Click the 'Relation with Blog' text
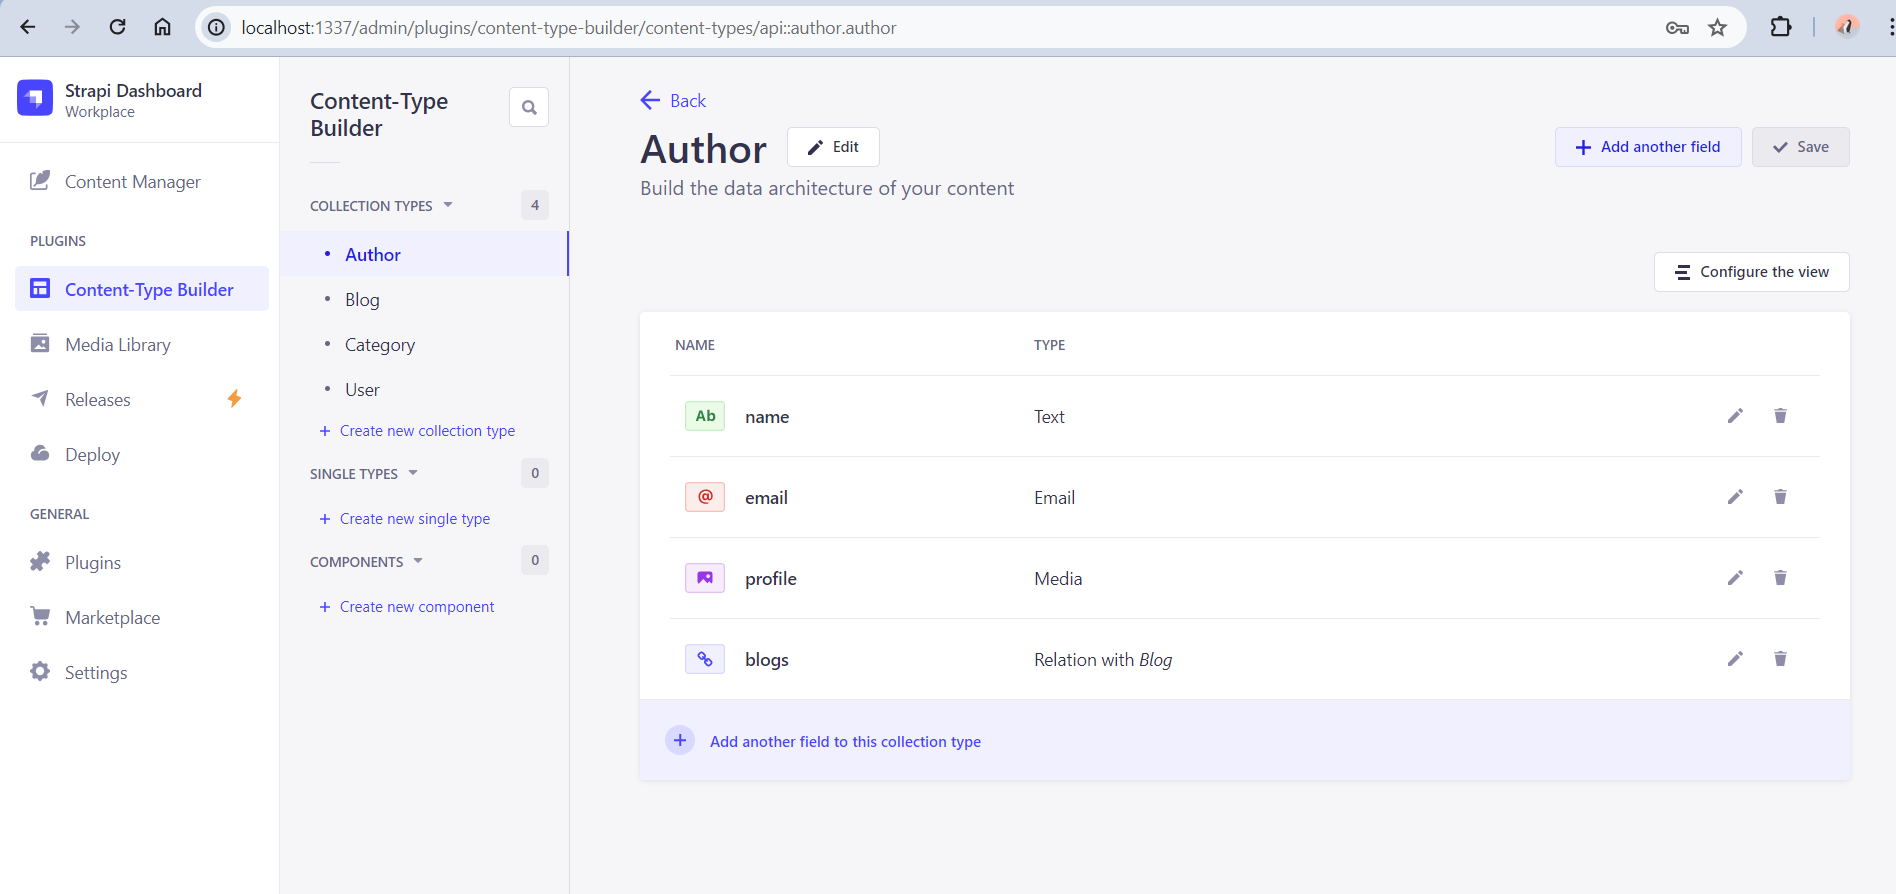The width and height of the screenshot is (1896, 894). [x=1103, y=659]
